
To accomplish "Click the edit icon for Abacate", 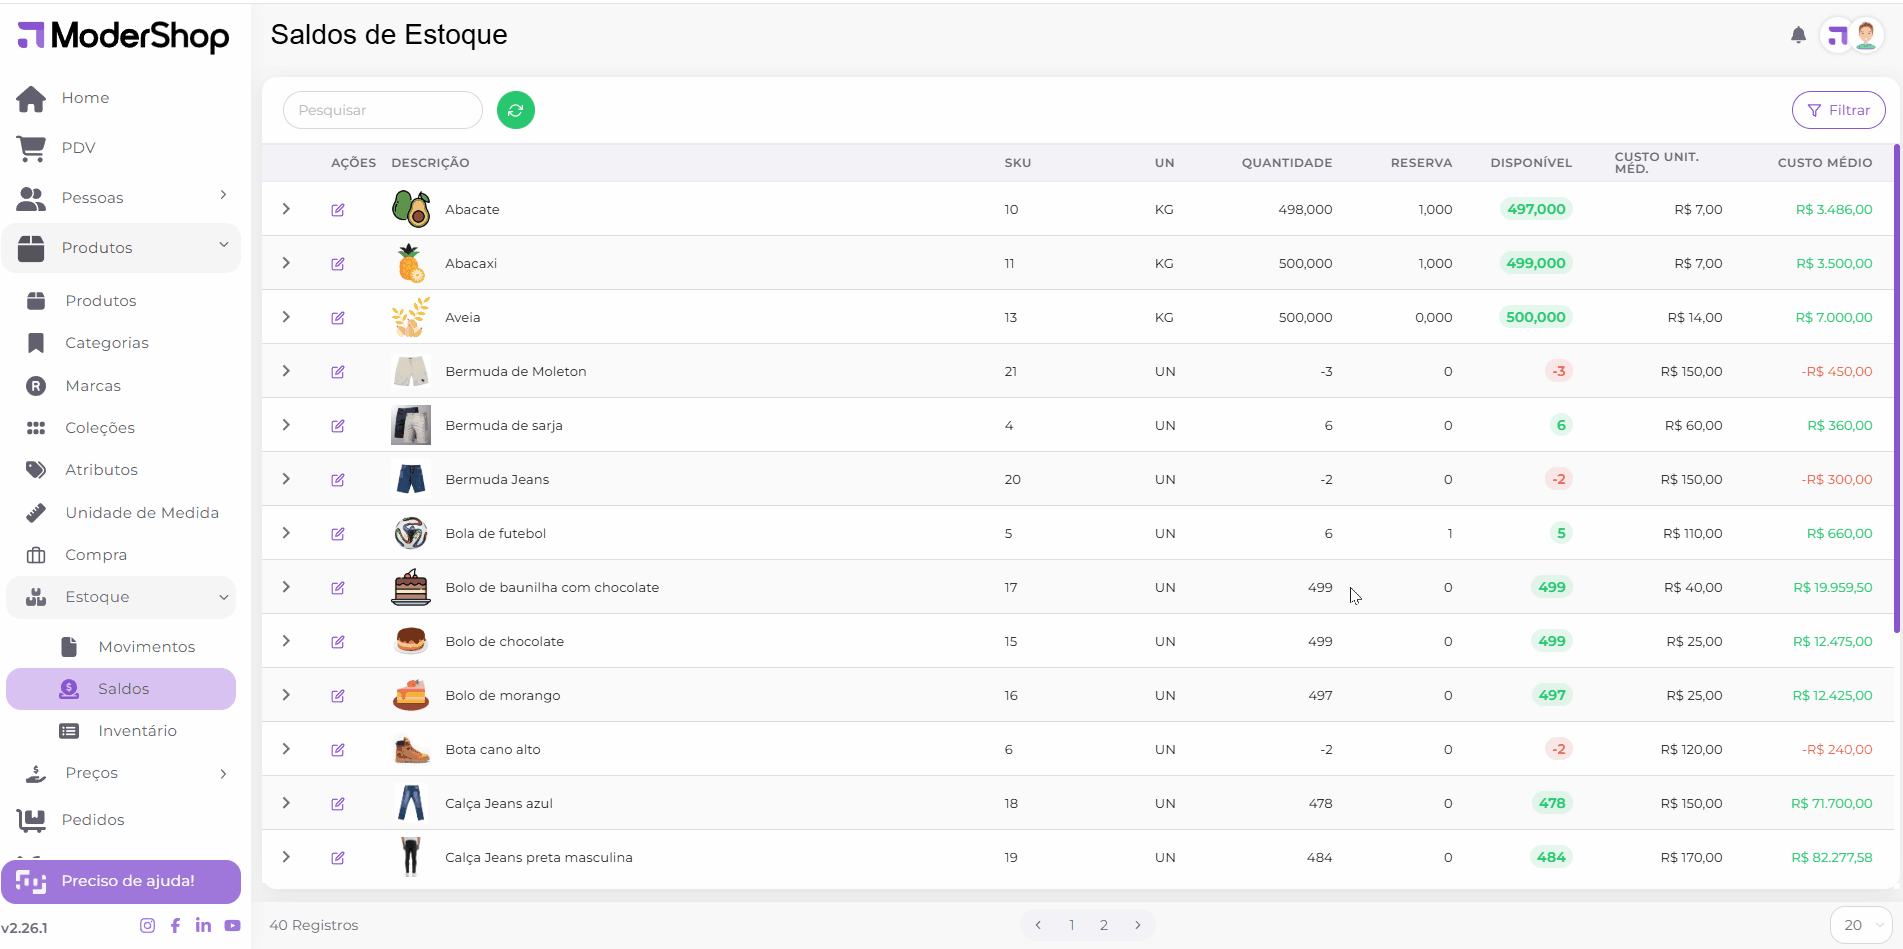I will click(338, 210).
